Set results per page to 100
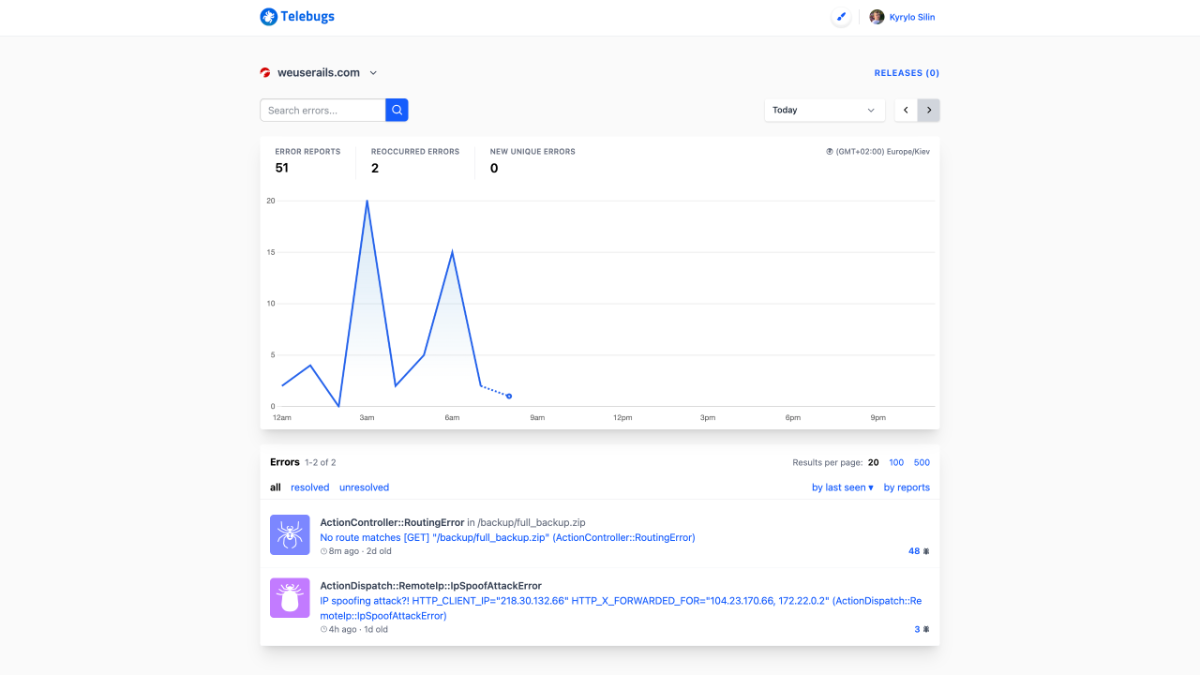The width and height of the screenshot is (1200, 675). (896, 462)
